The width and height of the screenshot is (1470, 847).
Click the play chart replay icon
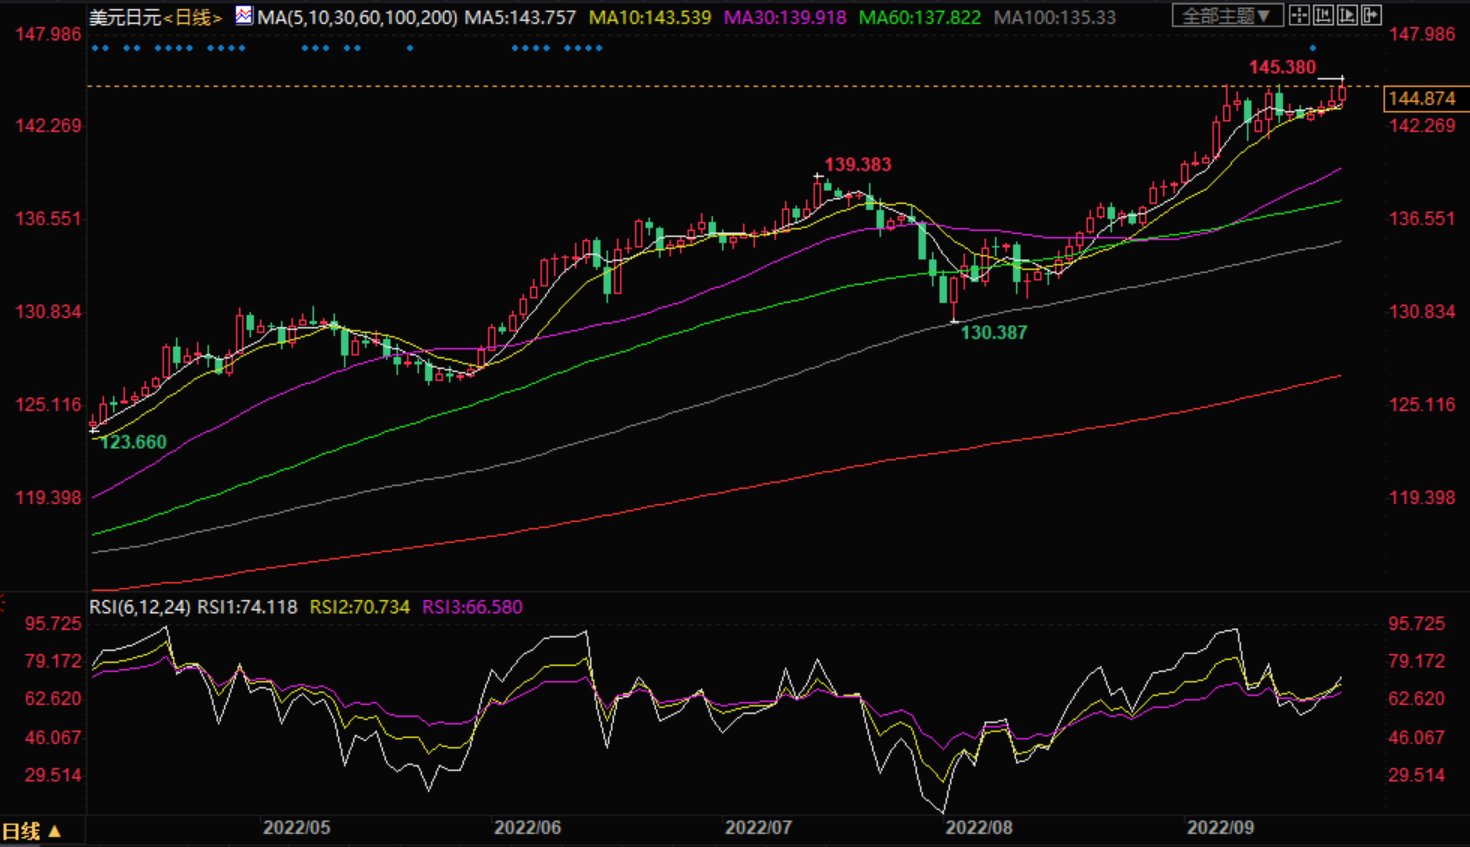tap(1347, 15)
